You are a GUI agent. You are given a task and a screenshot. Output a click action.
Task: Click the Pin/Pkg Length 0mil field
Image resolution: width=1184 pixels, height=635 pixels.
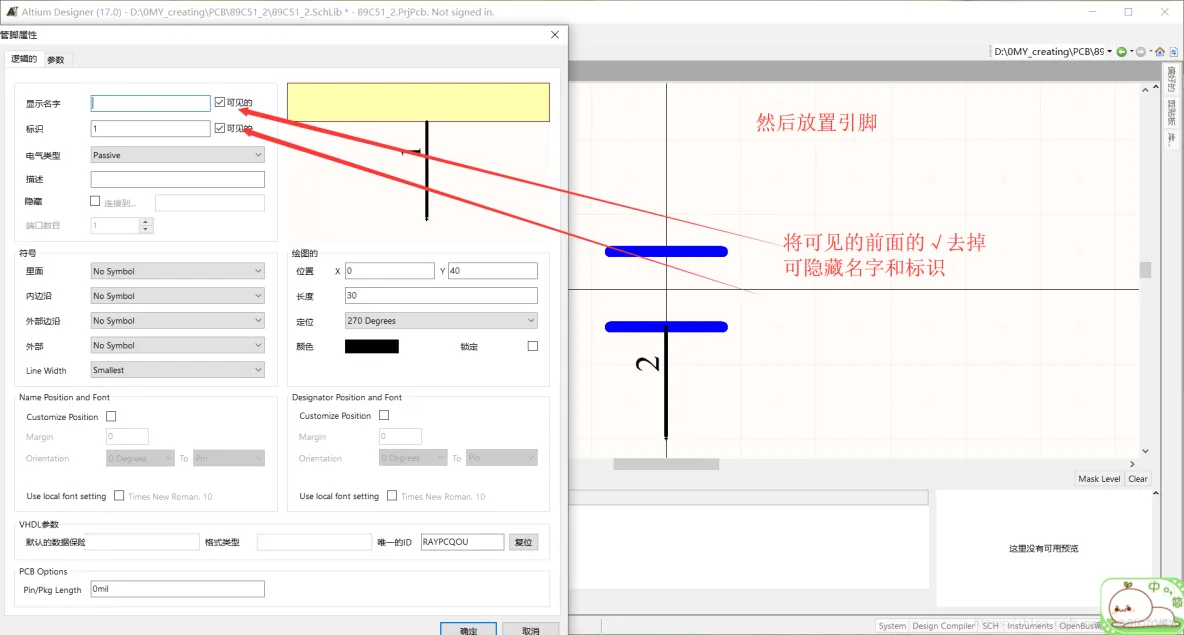point(177,589)
